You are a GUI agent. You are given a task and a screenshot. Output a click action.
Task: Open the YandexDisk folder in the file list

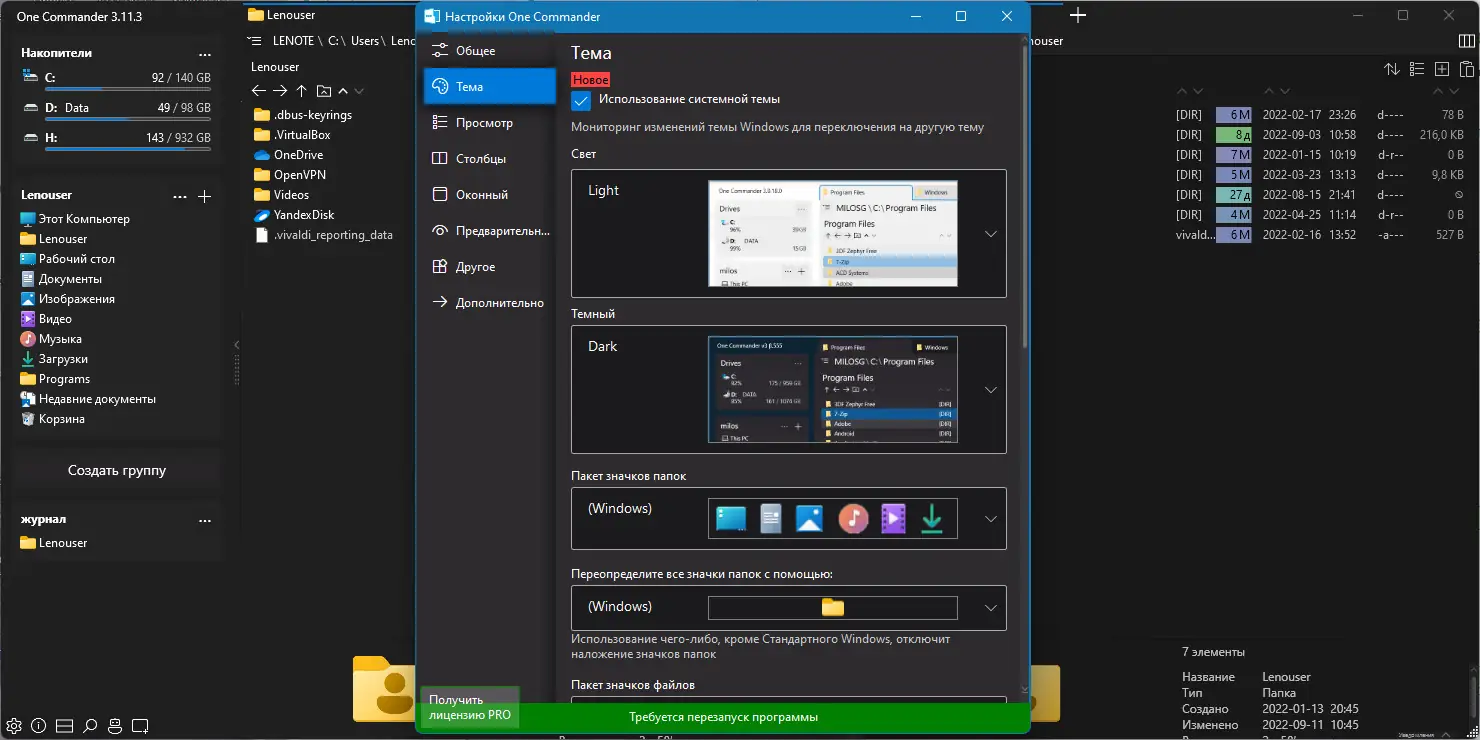coord(294,215)
